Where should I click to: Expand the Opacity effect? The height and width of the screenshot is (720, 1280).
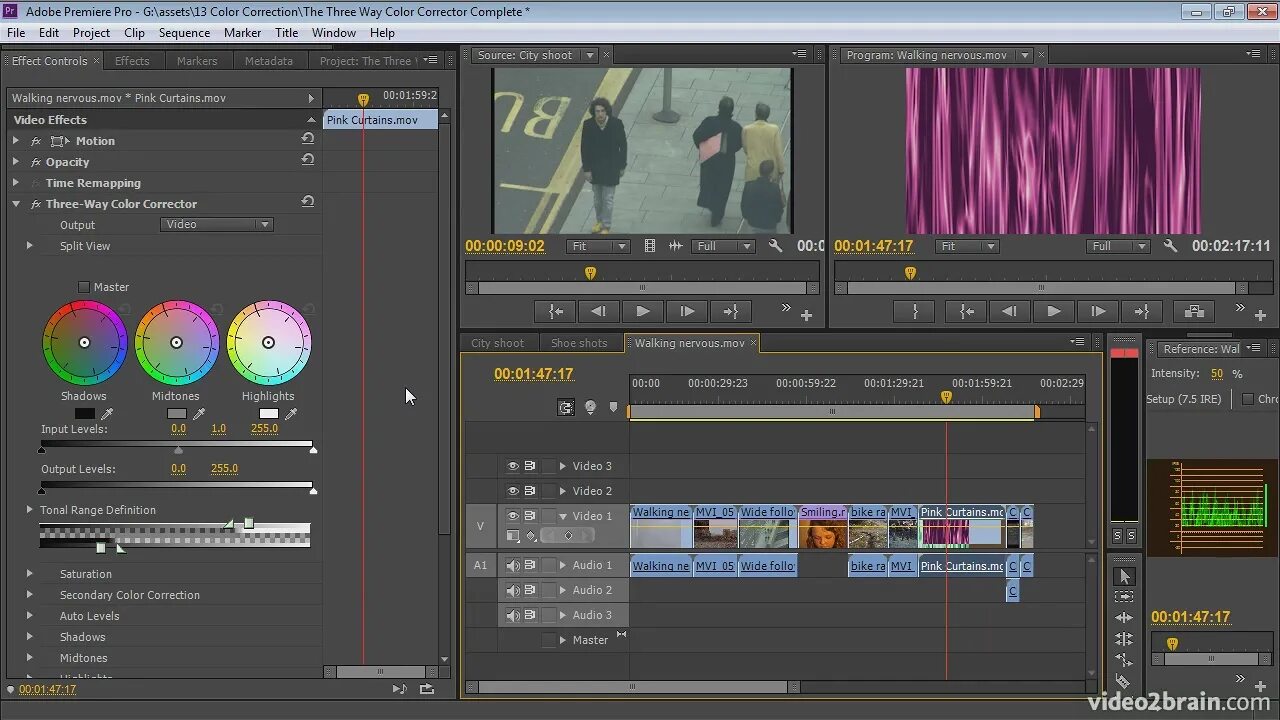15,162
